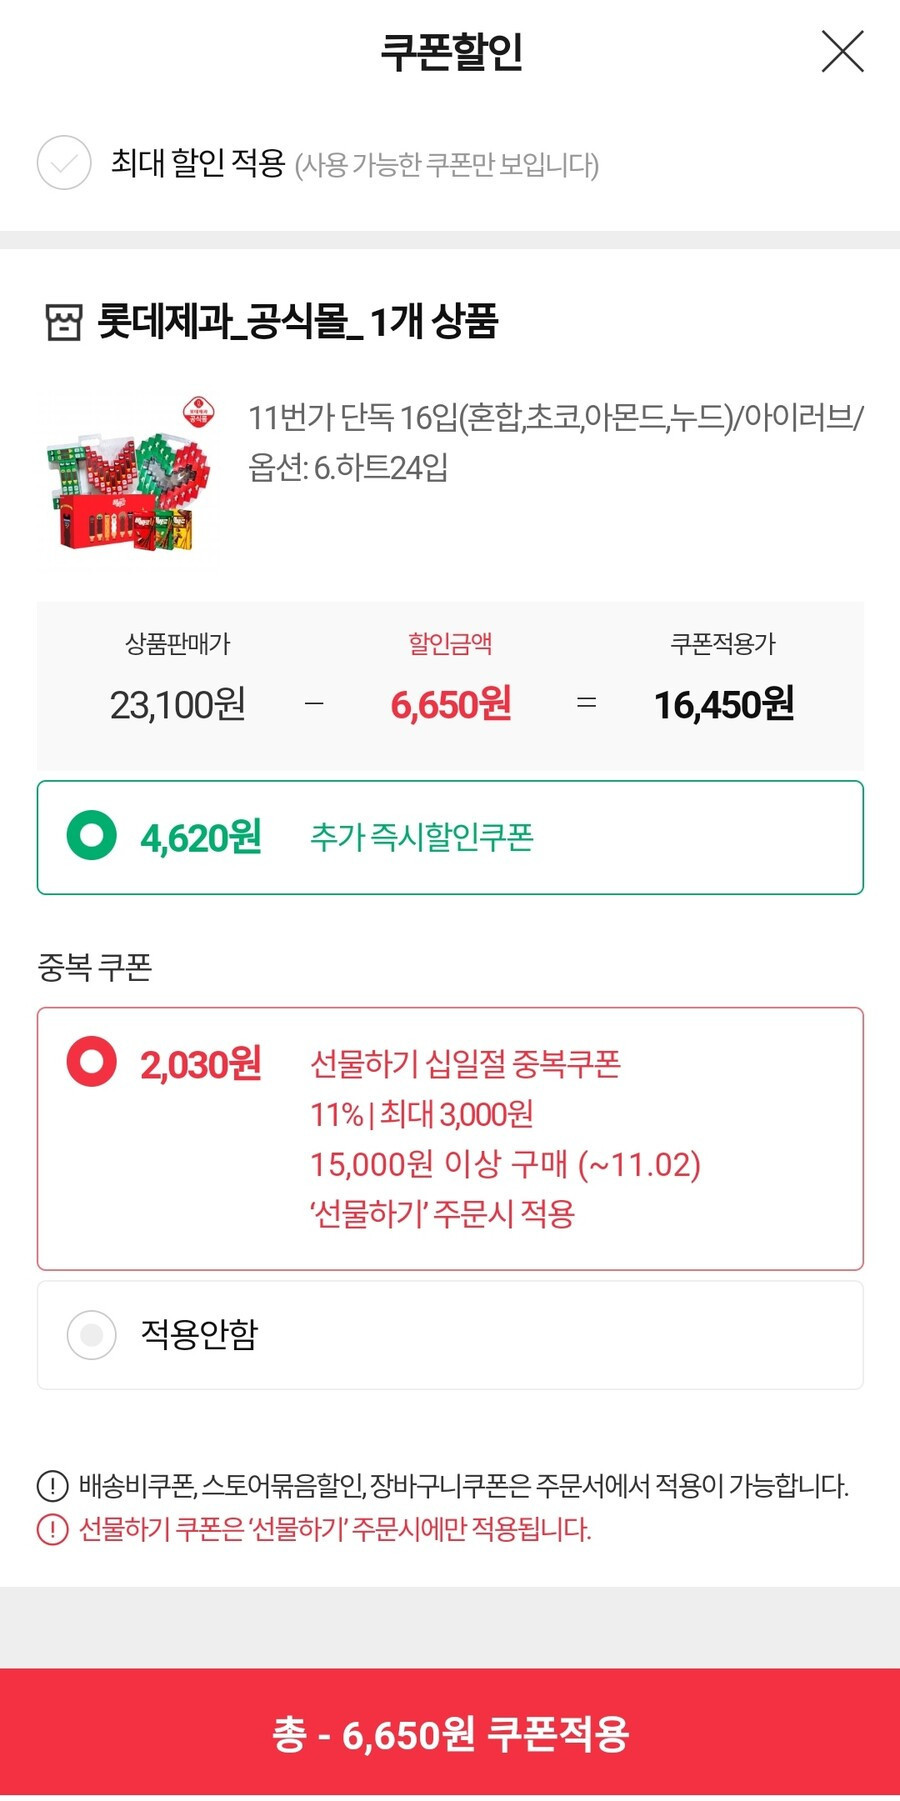
Task: Click the 적용안함 label
Action: coord(199,1334)
